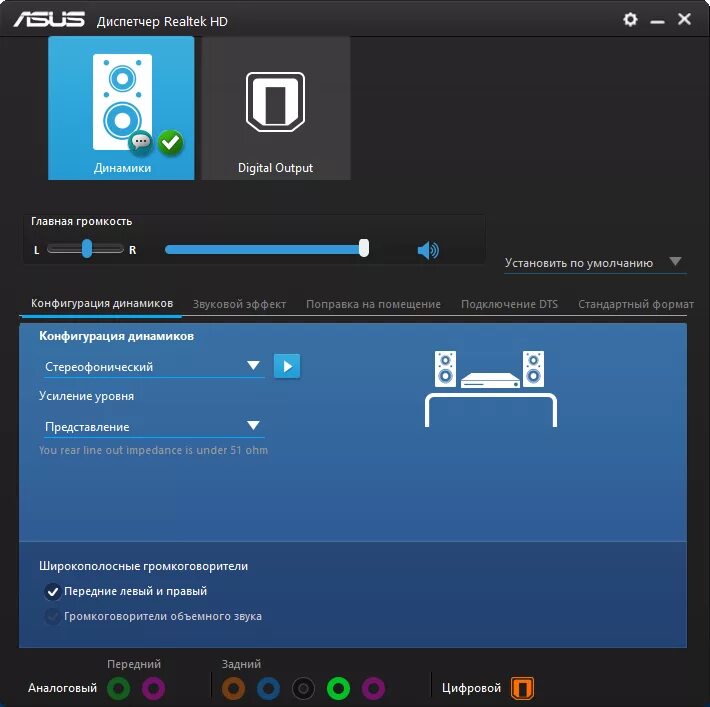Click the front green analog jack
The width and height of the screenshot is (710, 707).
(x=119, y=688)
